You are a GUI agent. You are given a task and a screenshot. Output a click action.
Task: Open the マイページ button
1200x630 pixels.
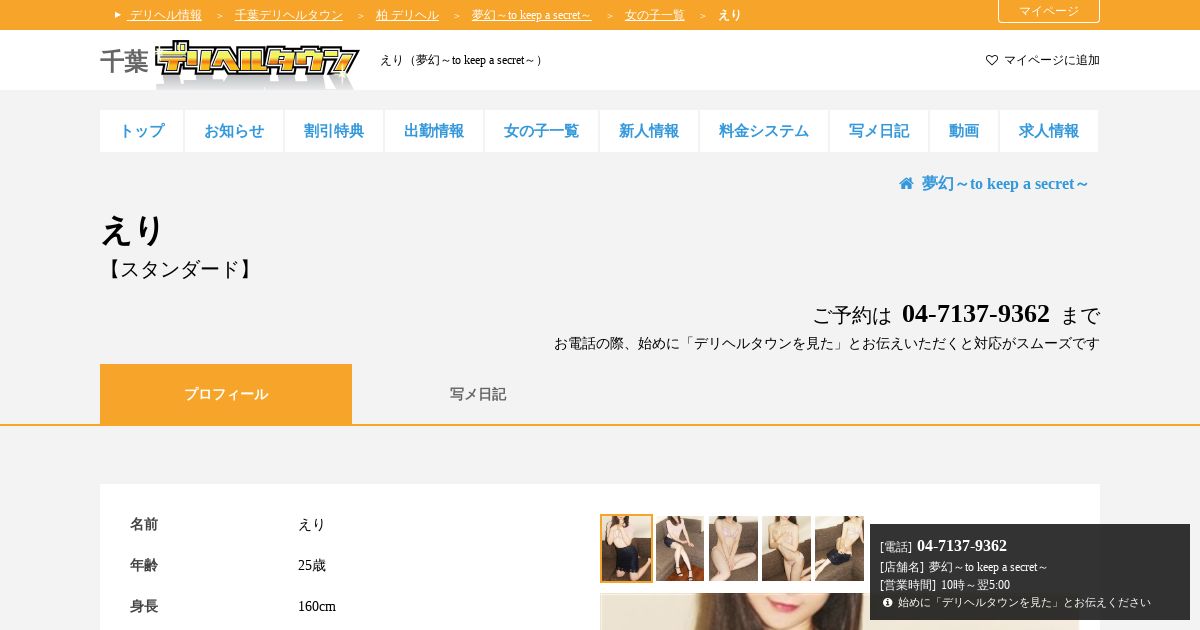[x=1049, y=11]
